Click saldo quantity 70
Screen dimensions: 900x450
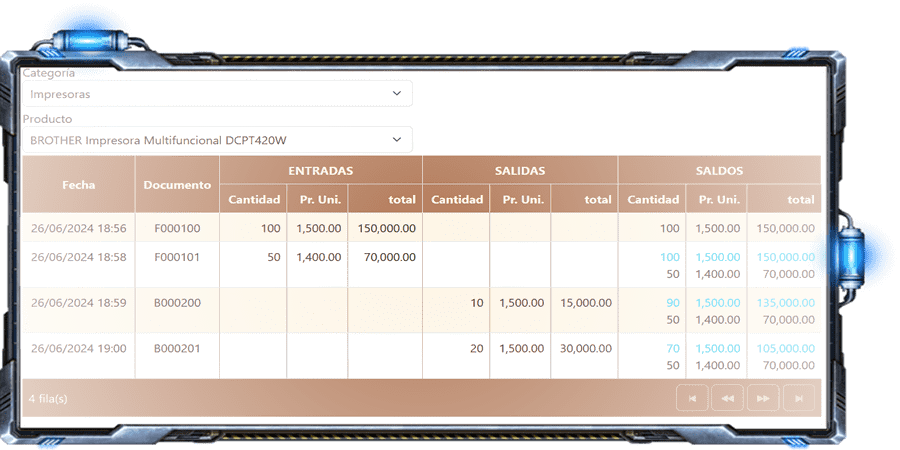(x=673, y=348)
